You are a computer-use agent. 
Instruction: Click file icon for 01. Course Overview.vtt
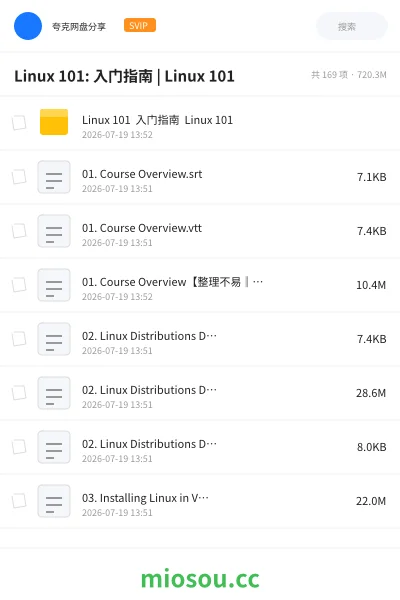click(x=54, y=231)
